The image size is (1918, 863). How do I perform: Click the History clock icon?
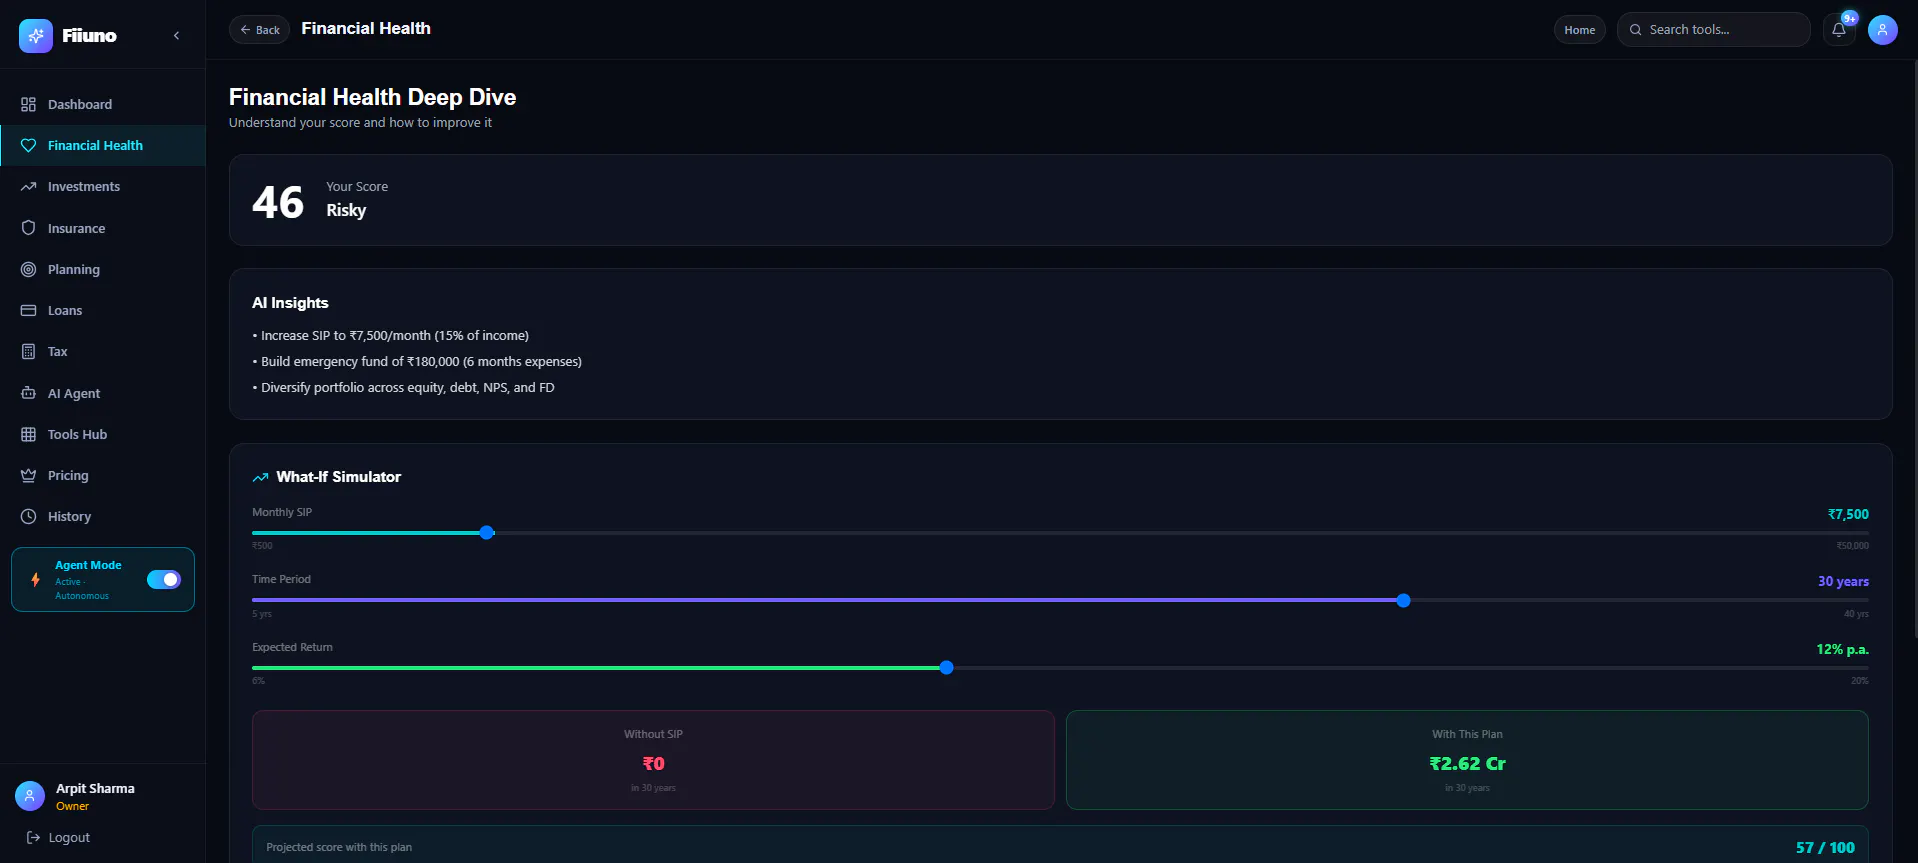(28, 517)
